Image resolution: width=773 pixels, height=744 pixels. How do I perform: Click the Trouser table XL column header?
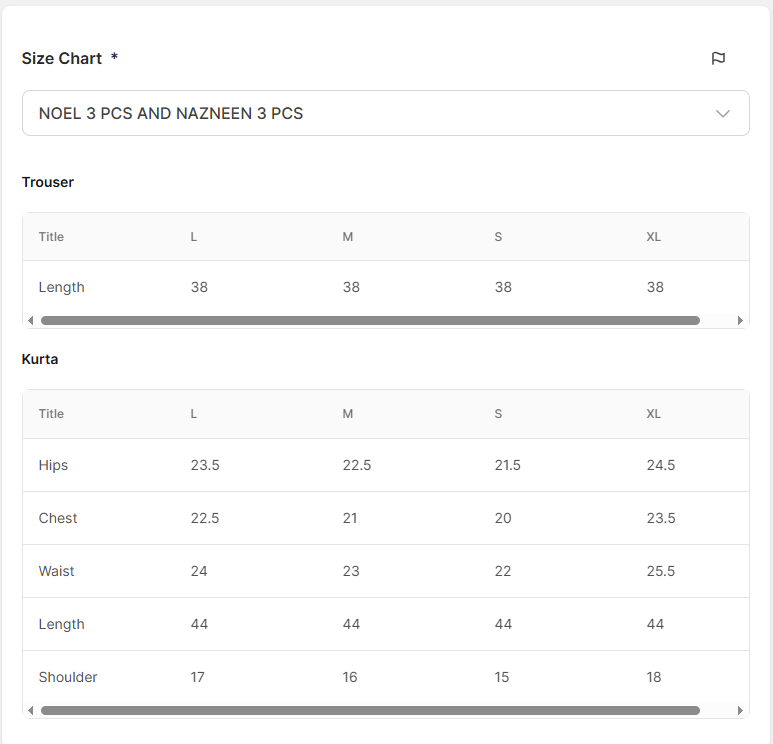(653, 237)
